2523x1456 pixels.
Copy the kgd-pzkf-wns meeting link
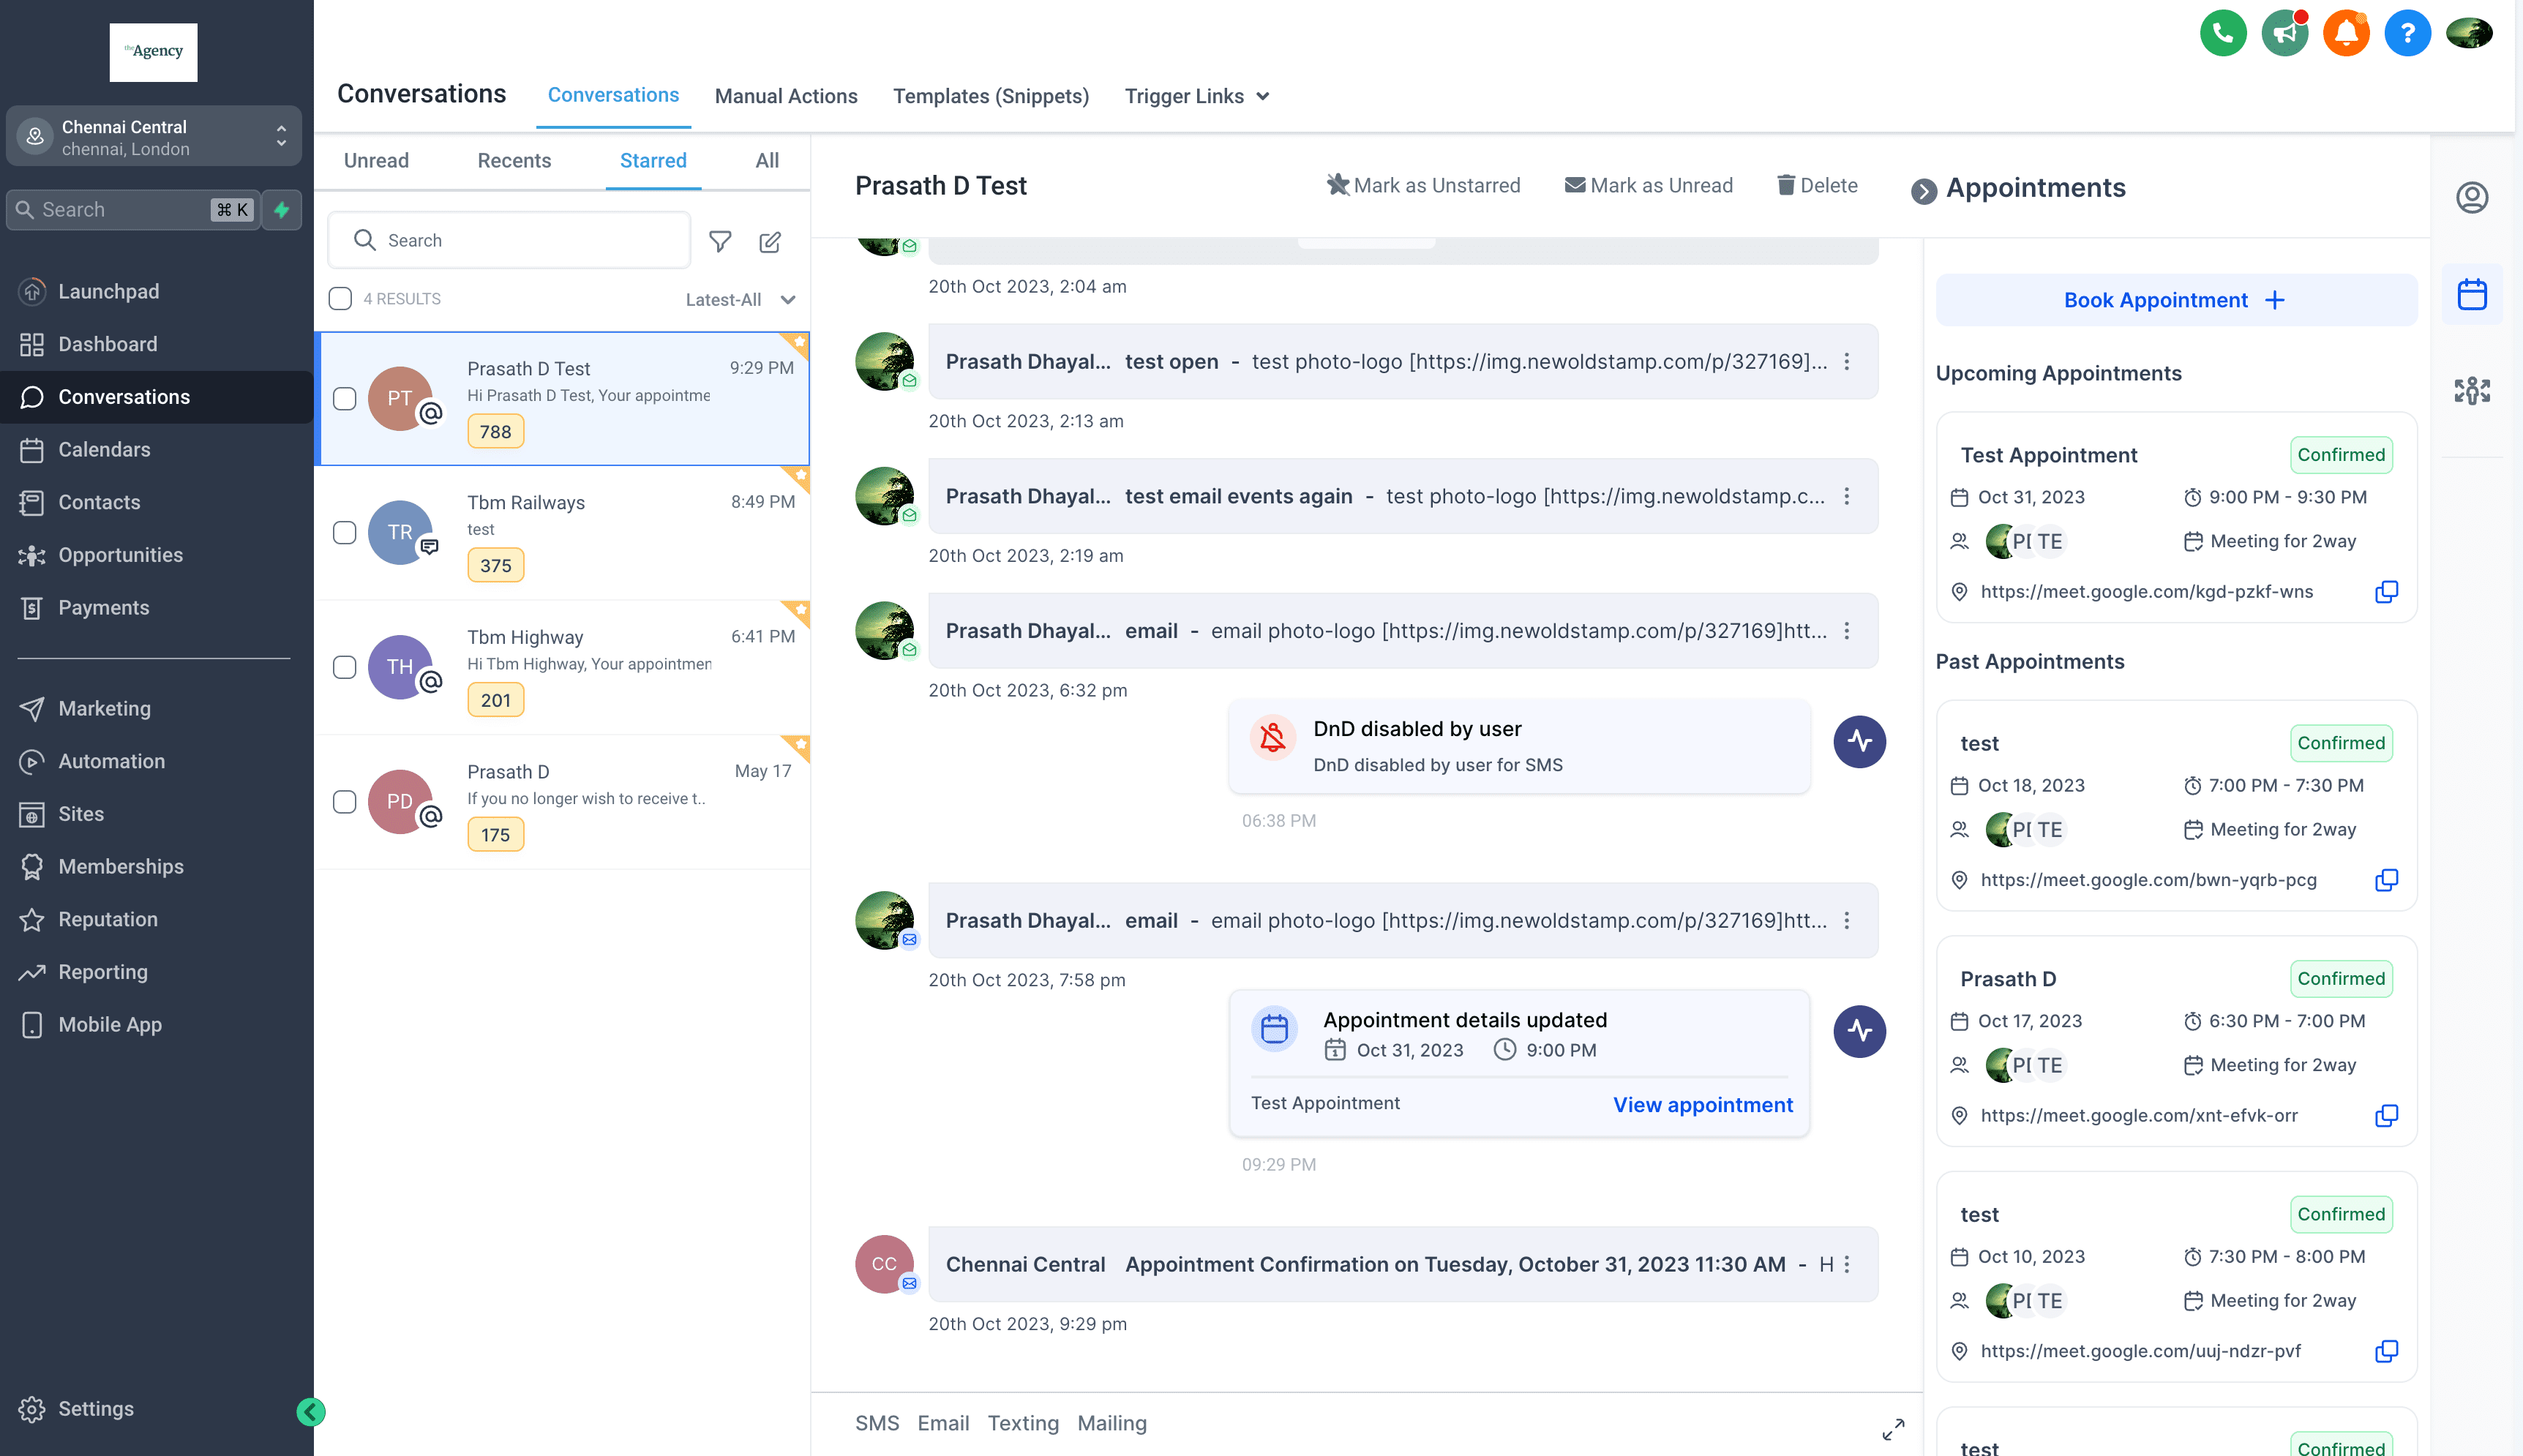coord(2386,592)
